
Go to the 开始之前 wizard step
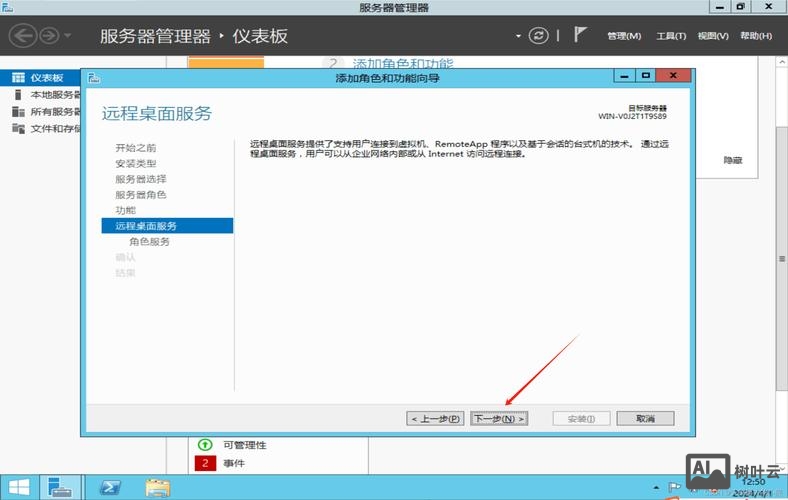click(x=136, y=148)
